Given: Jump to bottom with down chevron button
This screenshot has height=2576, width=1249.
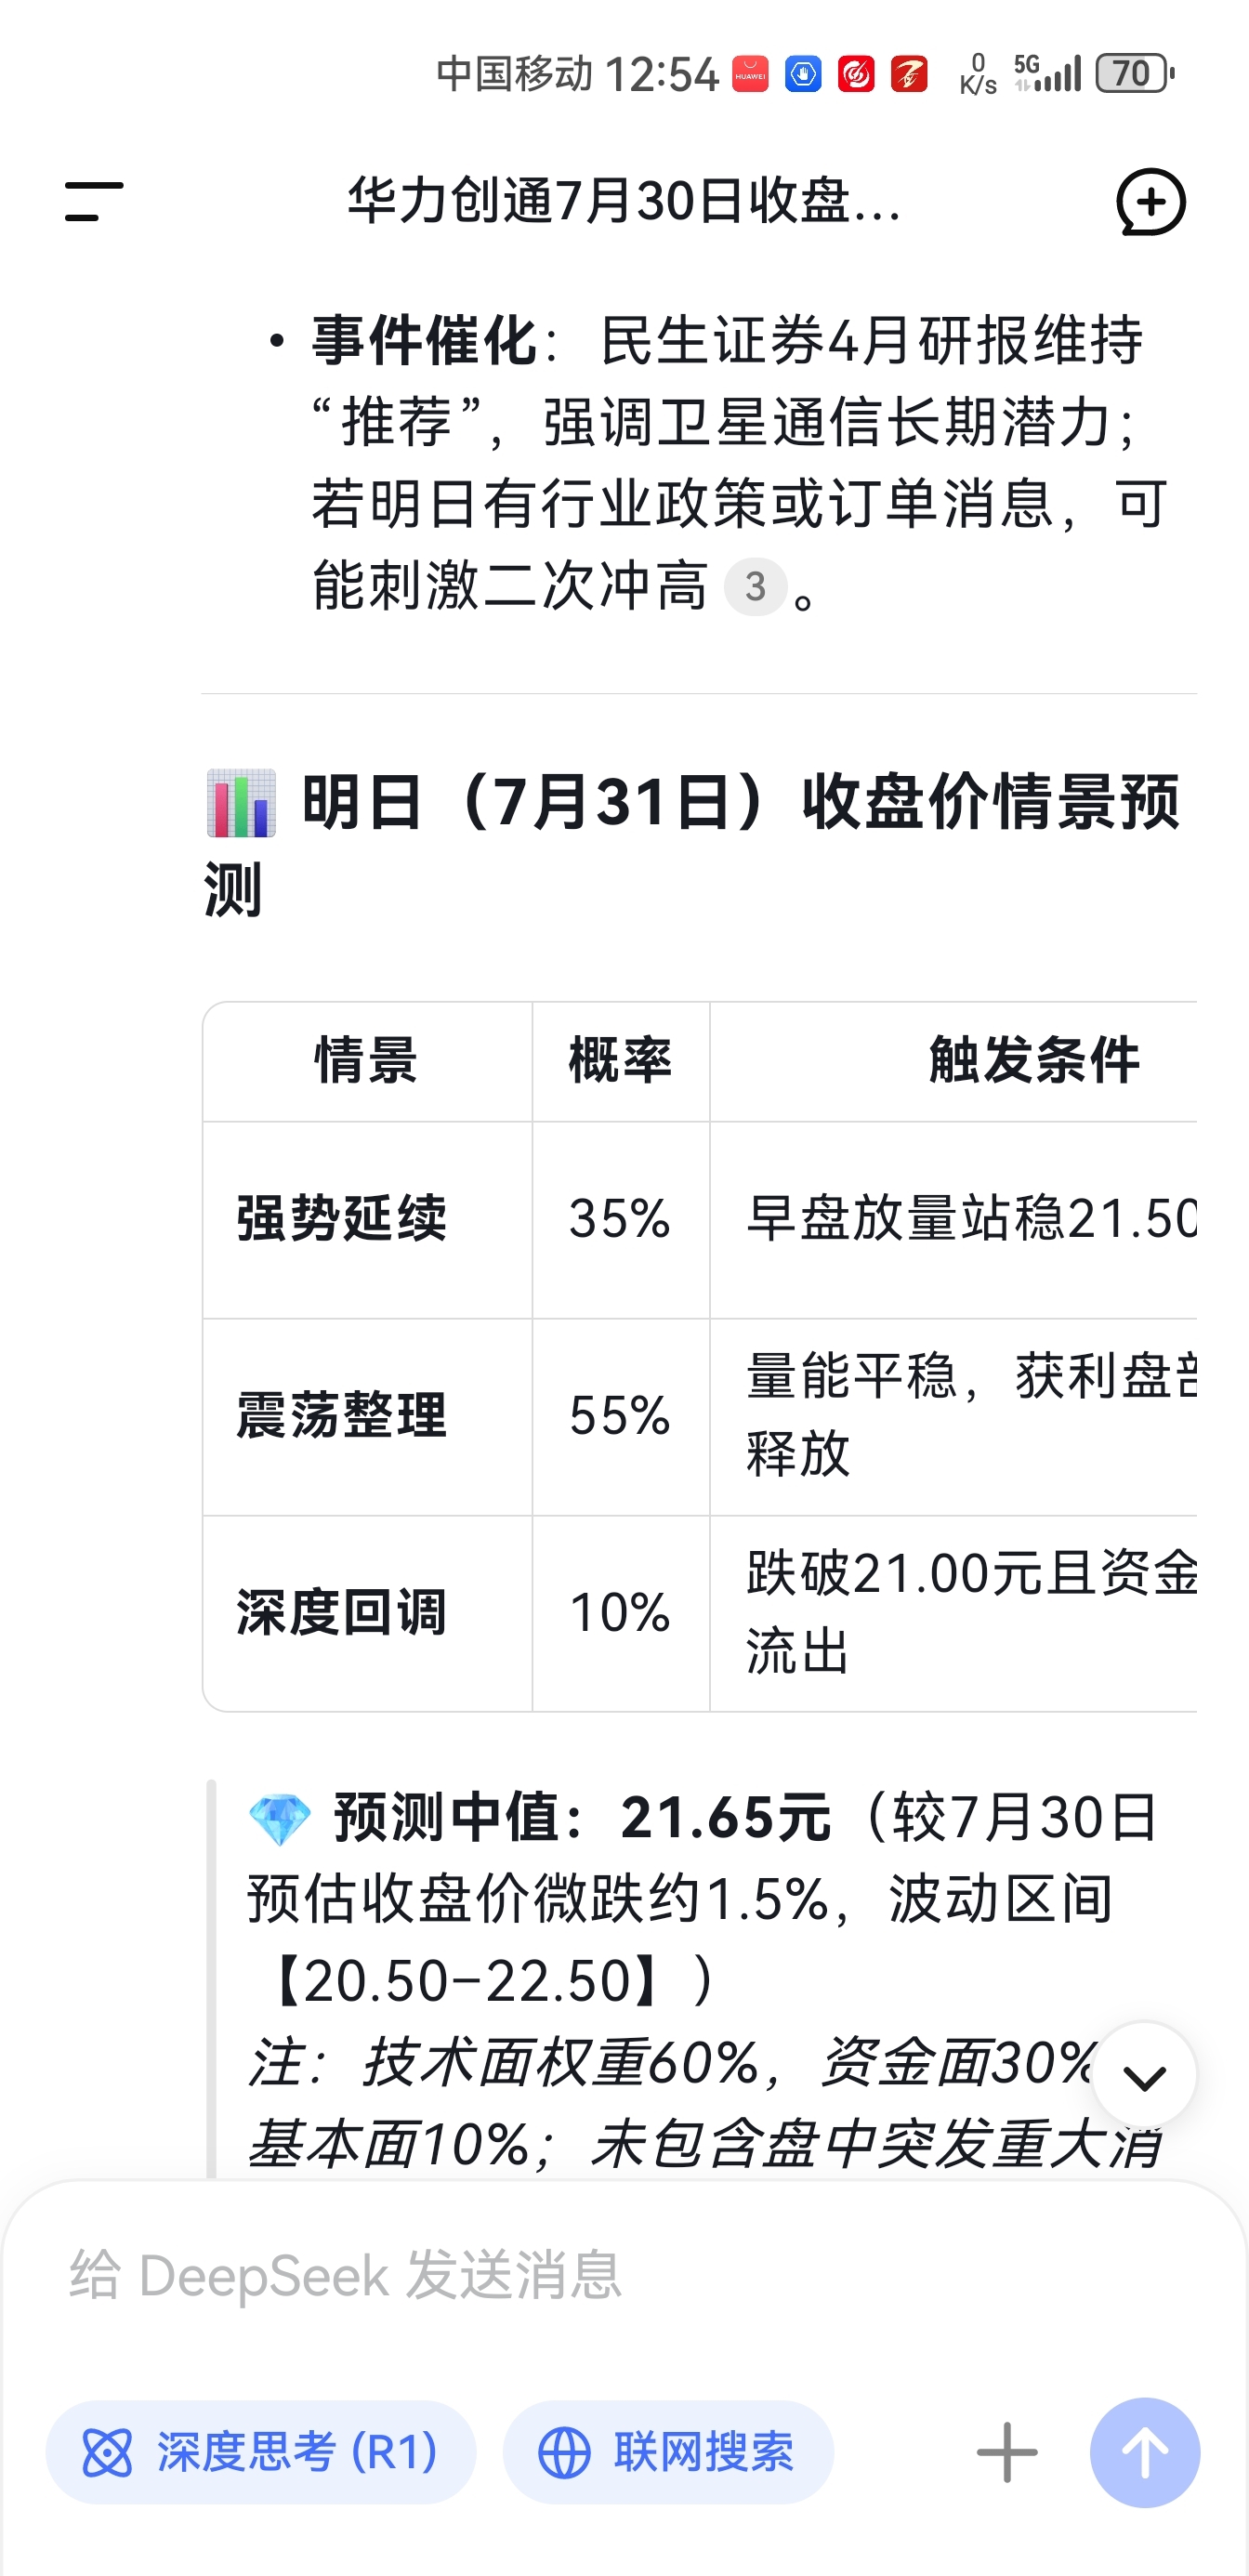Looking at the screenshot, I should click(x=1144, y=2078).
